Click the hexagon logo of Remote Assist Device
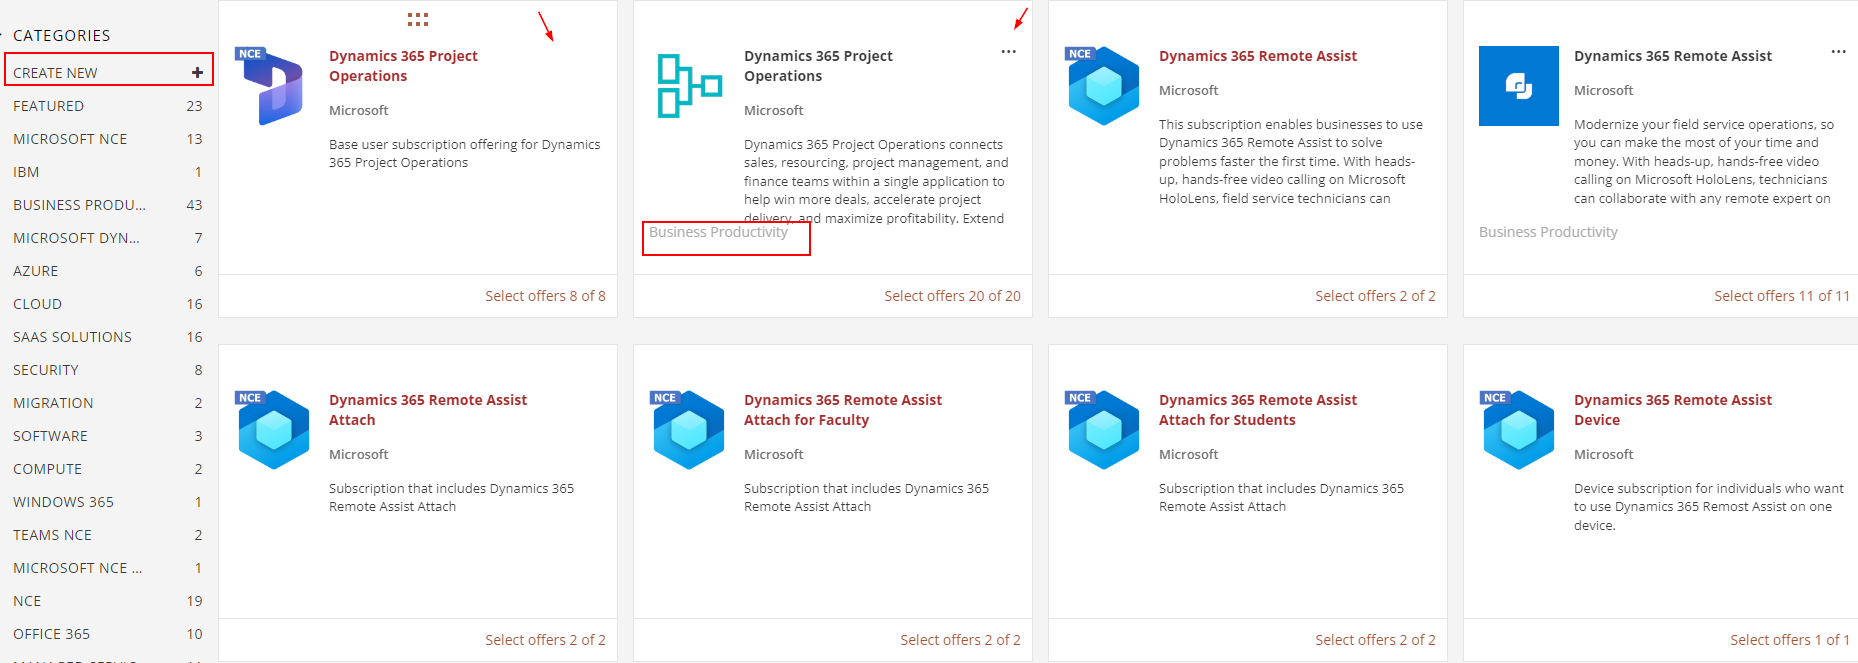The image size is (1858, 663). (x=1519, y=431)
